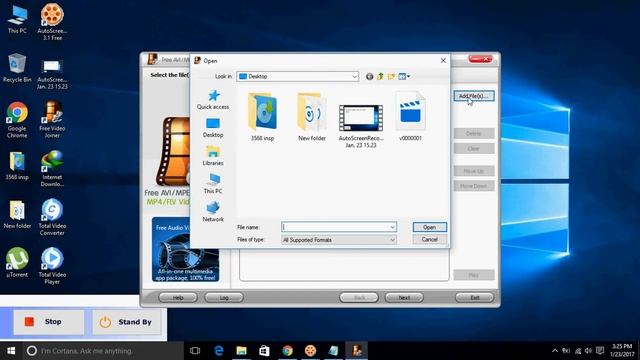Viewport: 640px width, 360px height.
Task: Create new folder toolbar icon
Action: pyautogui.click(x=391, y=76)
